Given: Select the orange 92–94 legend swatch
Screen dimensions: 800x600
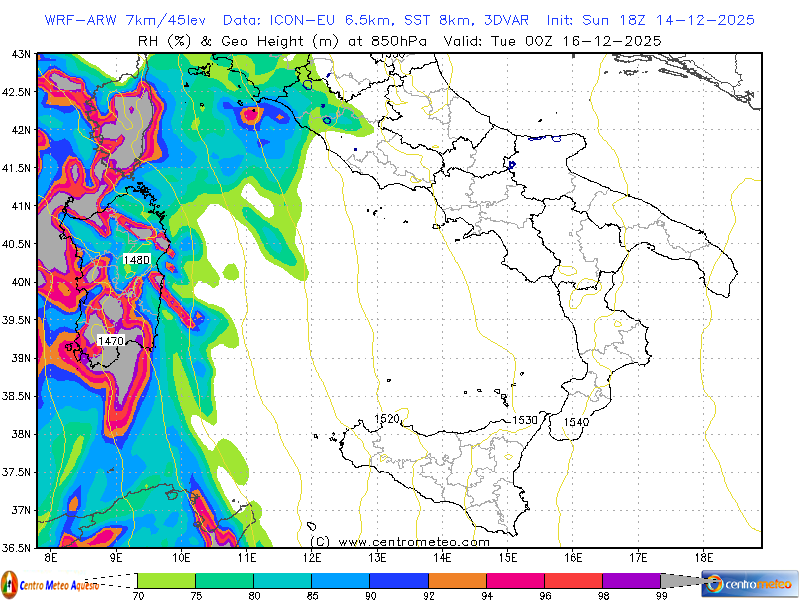Looking at the screenshot, I should pyautogui.click(x=457, y=580).
